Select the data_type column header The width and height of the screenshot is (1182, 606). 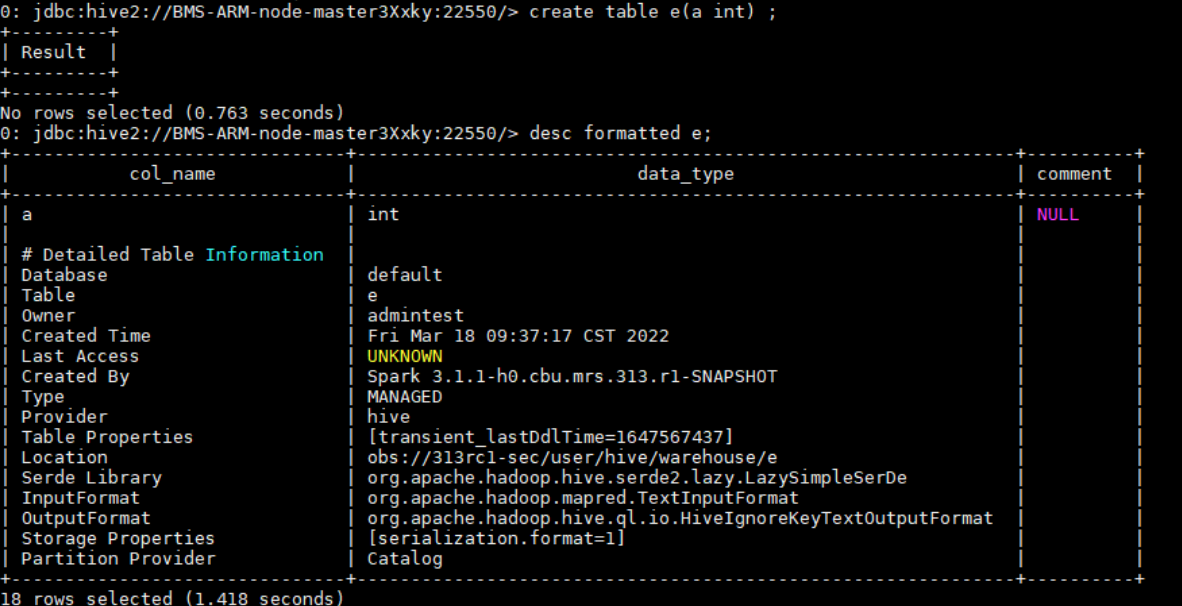(x=685, y=174)
